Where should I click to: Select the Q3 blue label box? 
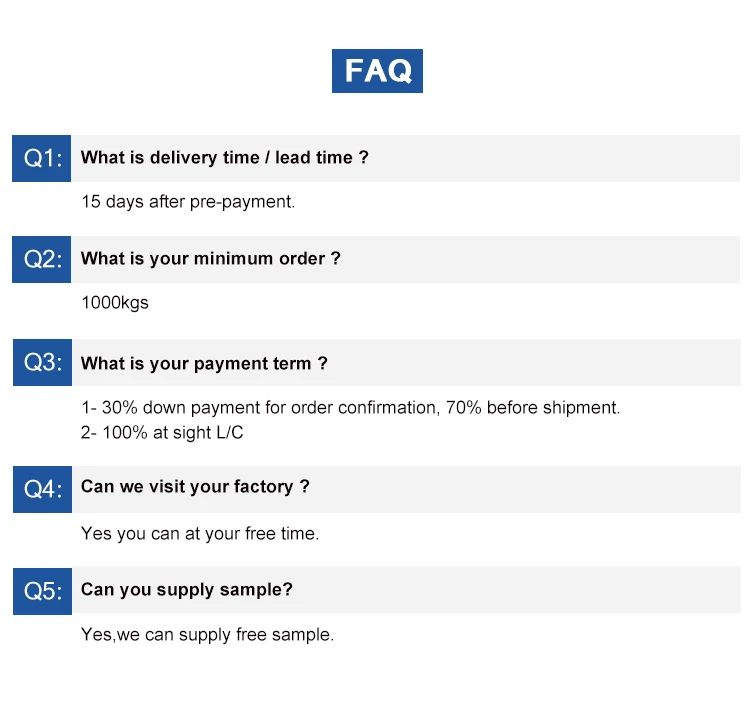coord(43,363)
